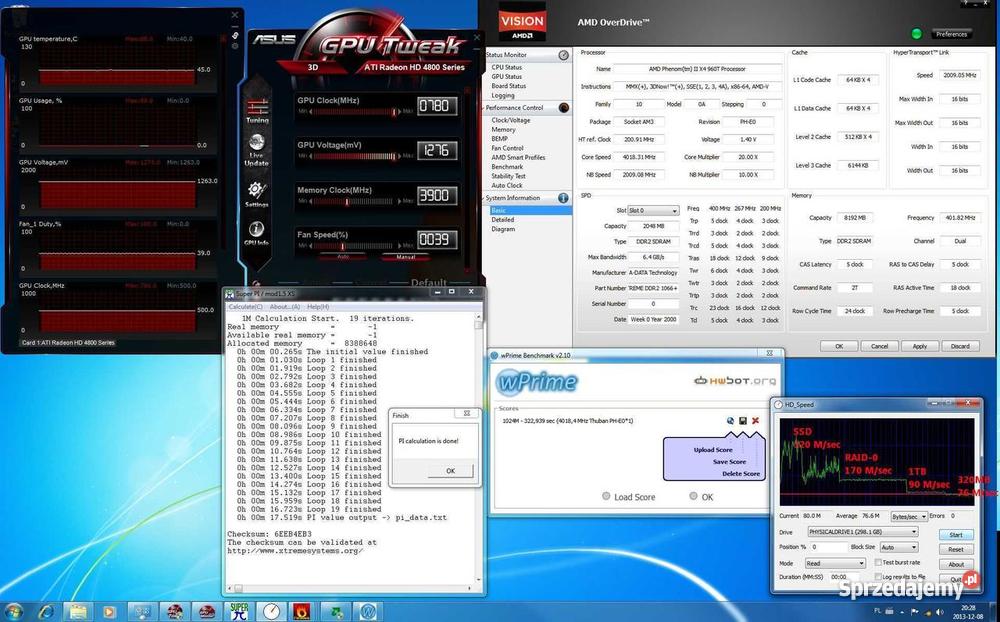Screen dimensions: 1000x622
Task: Switch to the flame icon app on taskbar
Action: (302, 611)
